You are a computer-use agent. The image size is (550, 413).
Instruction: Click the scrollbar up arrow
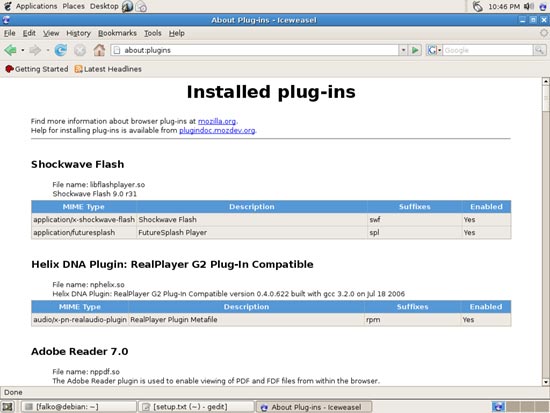click(545, 81)
